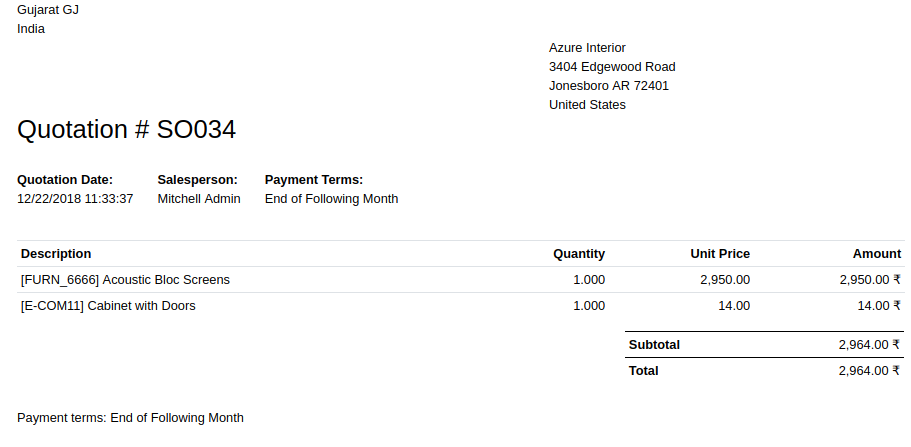This screenshot has height=447, width=911.
Task: Click the 2,950.00 unit price value
Action: click(725, 280)
